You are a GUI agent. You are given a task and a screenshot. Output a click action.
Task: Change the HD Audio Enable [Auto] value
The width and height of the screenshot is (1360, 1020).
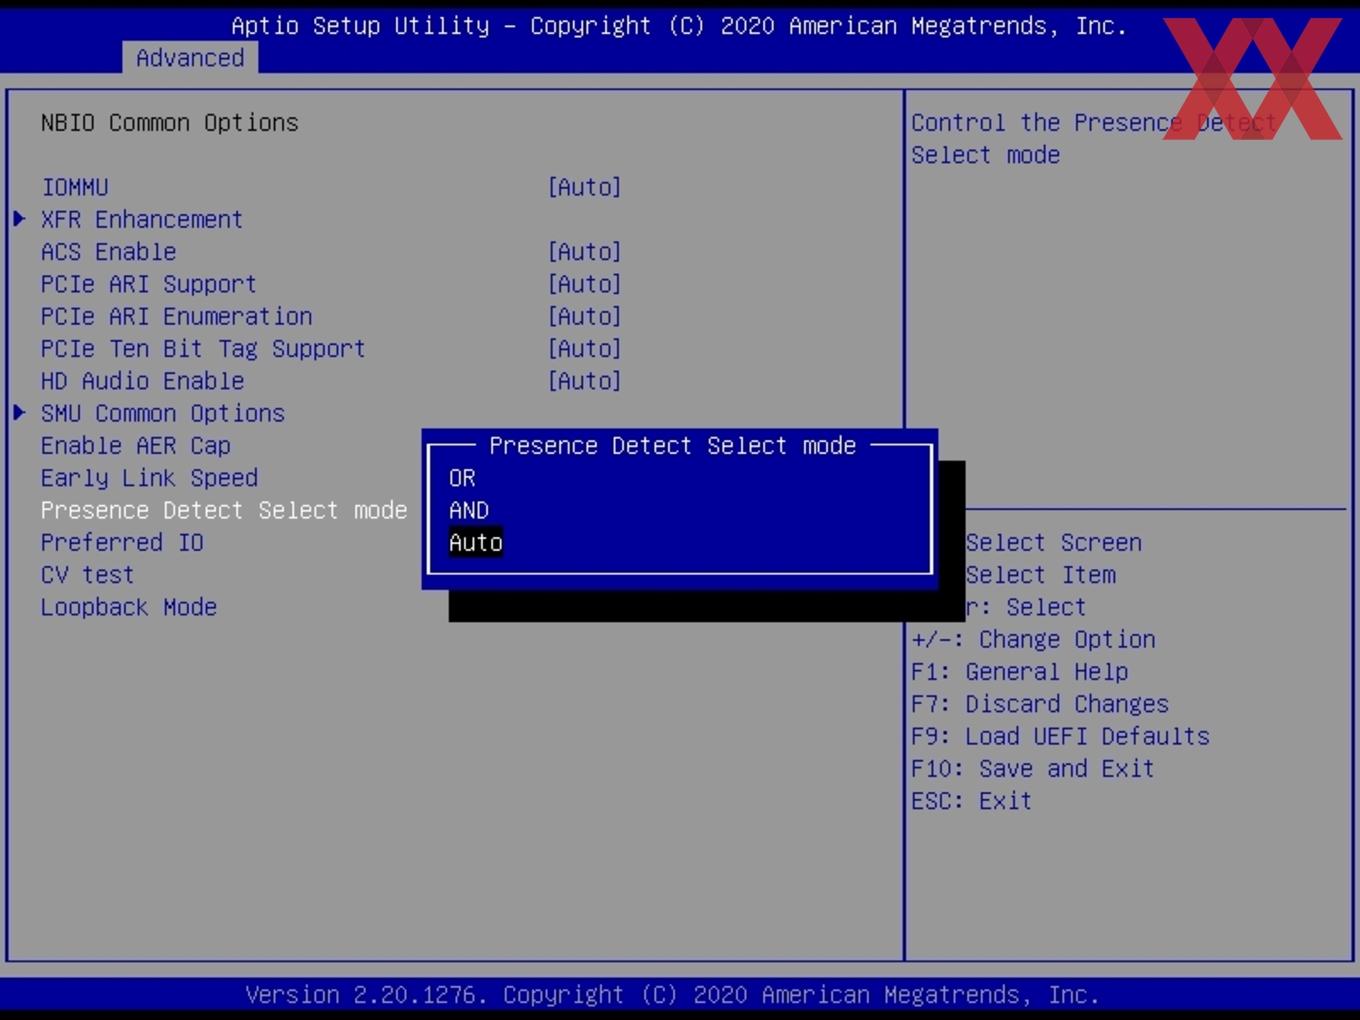point(585,381)
